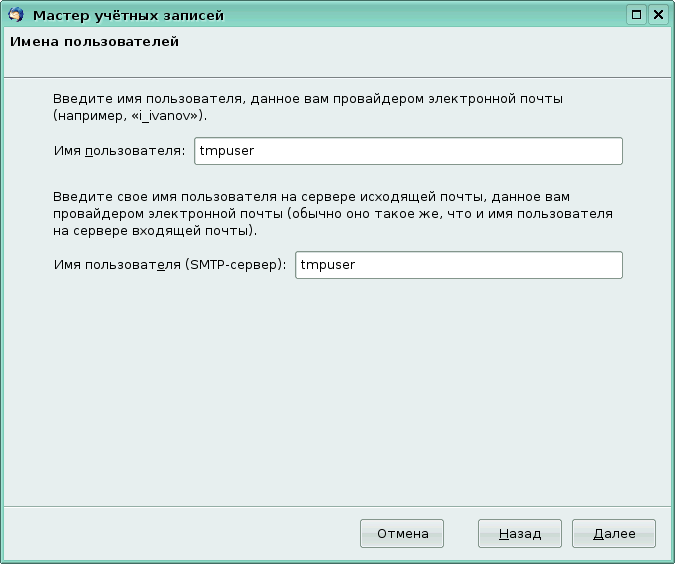Click the word «tmpuser» in the SMTP field

click(x=329, y=265)
